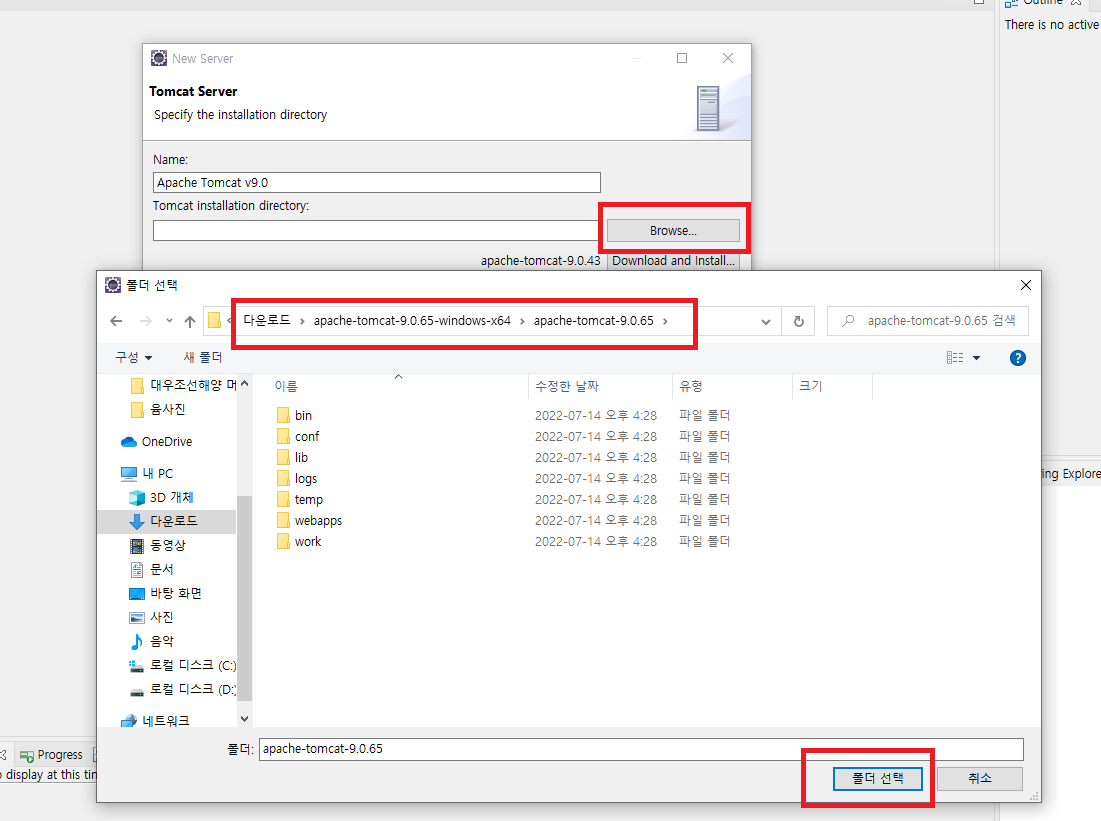
Task: Click apache-tomcat-9.0.65 breadcrumb segment
Action: [x=593, y=320]
